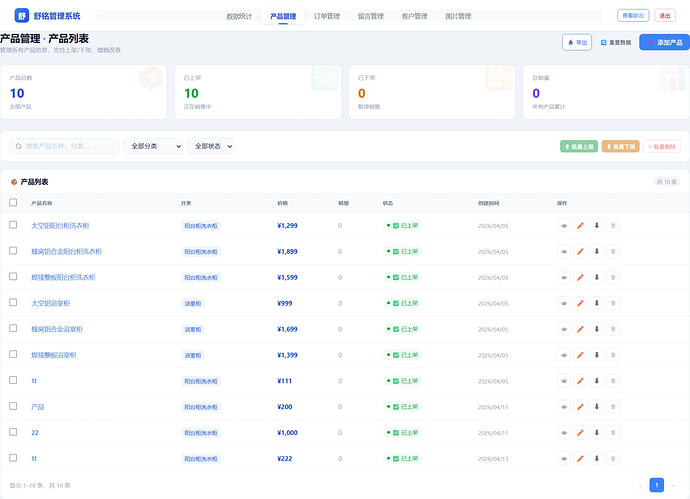This screenshot has width=690, height=499.
Task: Click page 1 in the pagination
Action: click(x=656, y=485)
